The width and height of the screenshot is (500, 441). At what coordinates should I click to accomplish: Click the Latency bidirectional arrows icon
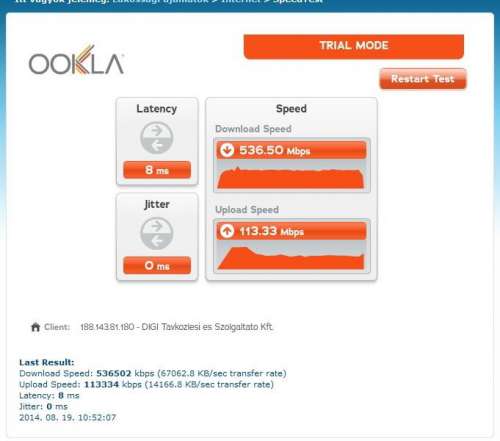157,138
